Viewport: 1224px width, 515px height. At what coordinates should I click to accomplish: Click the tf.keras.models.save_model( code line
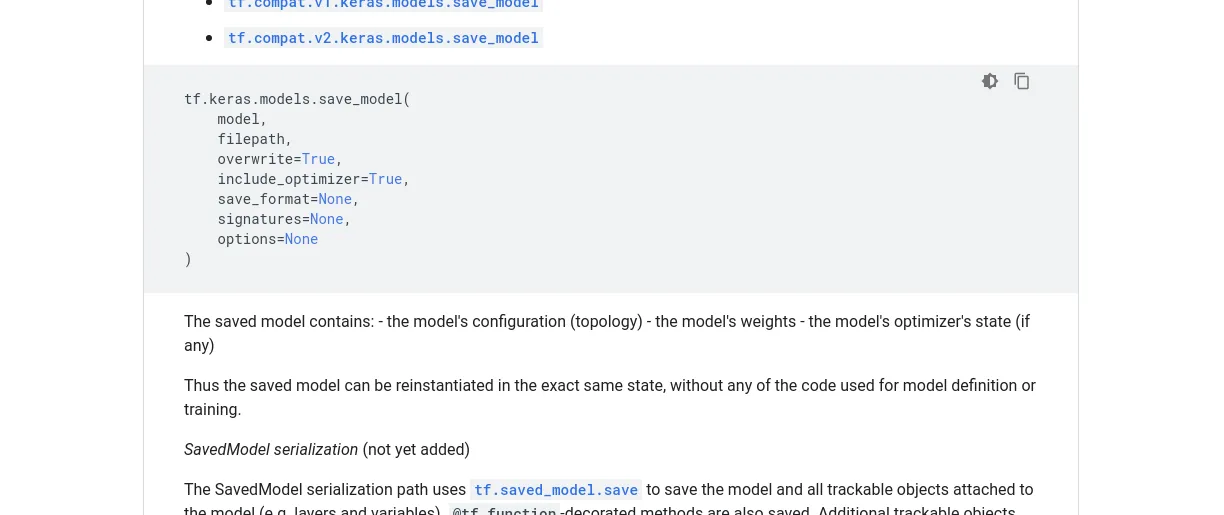coord(297,99)
